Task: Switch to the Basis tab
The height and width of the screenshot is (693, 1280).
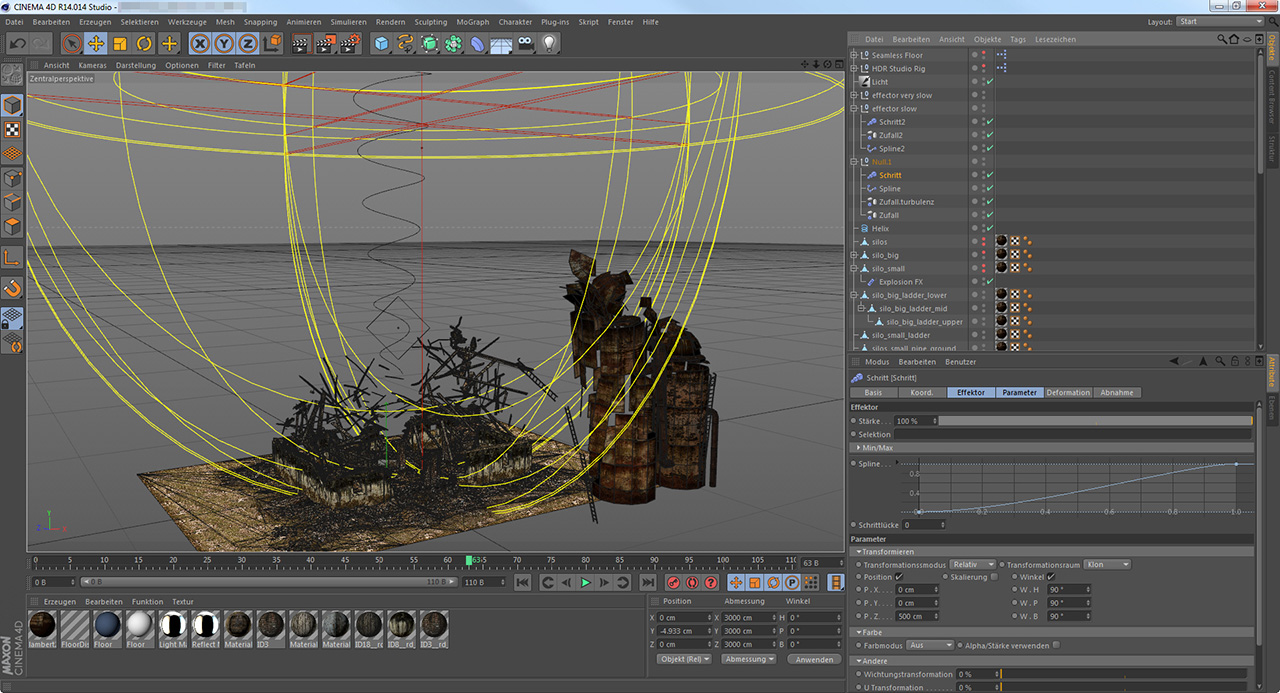Action: point(873,392)
